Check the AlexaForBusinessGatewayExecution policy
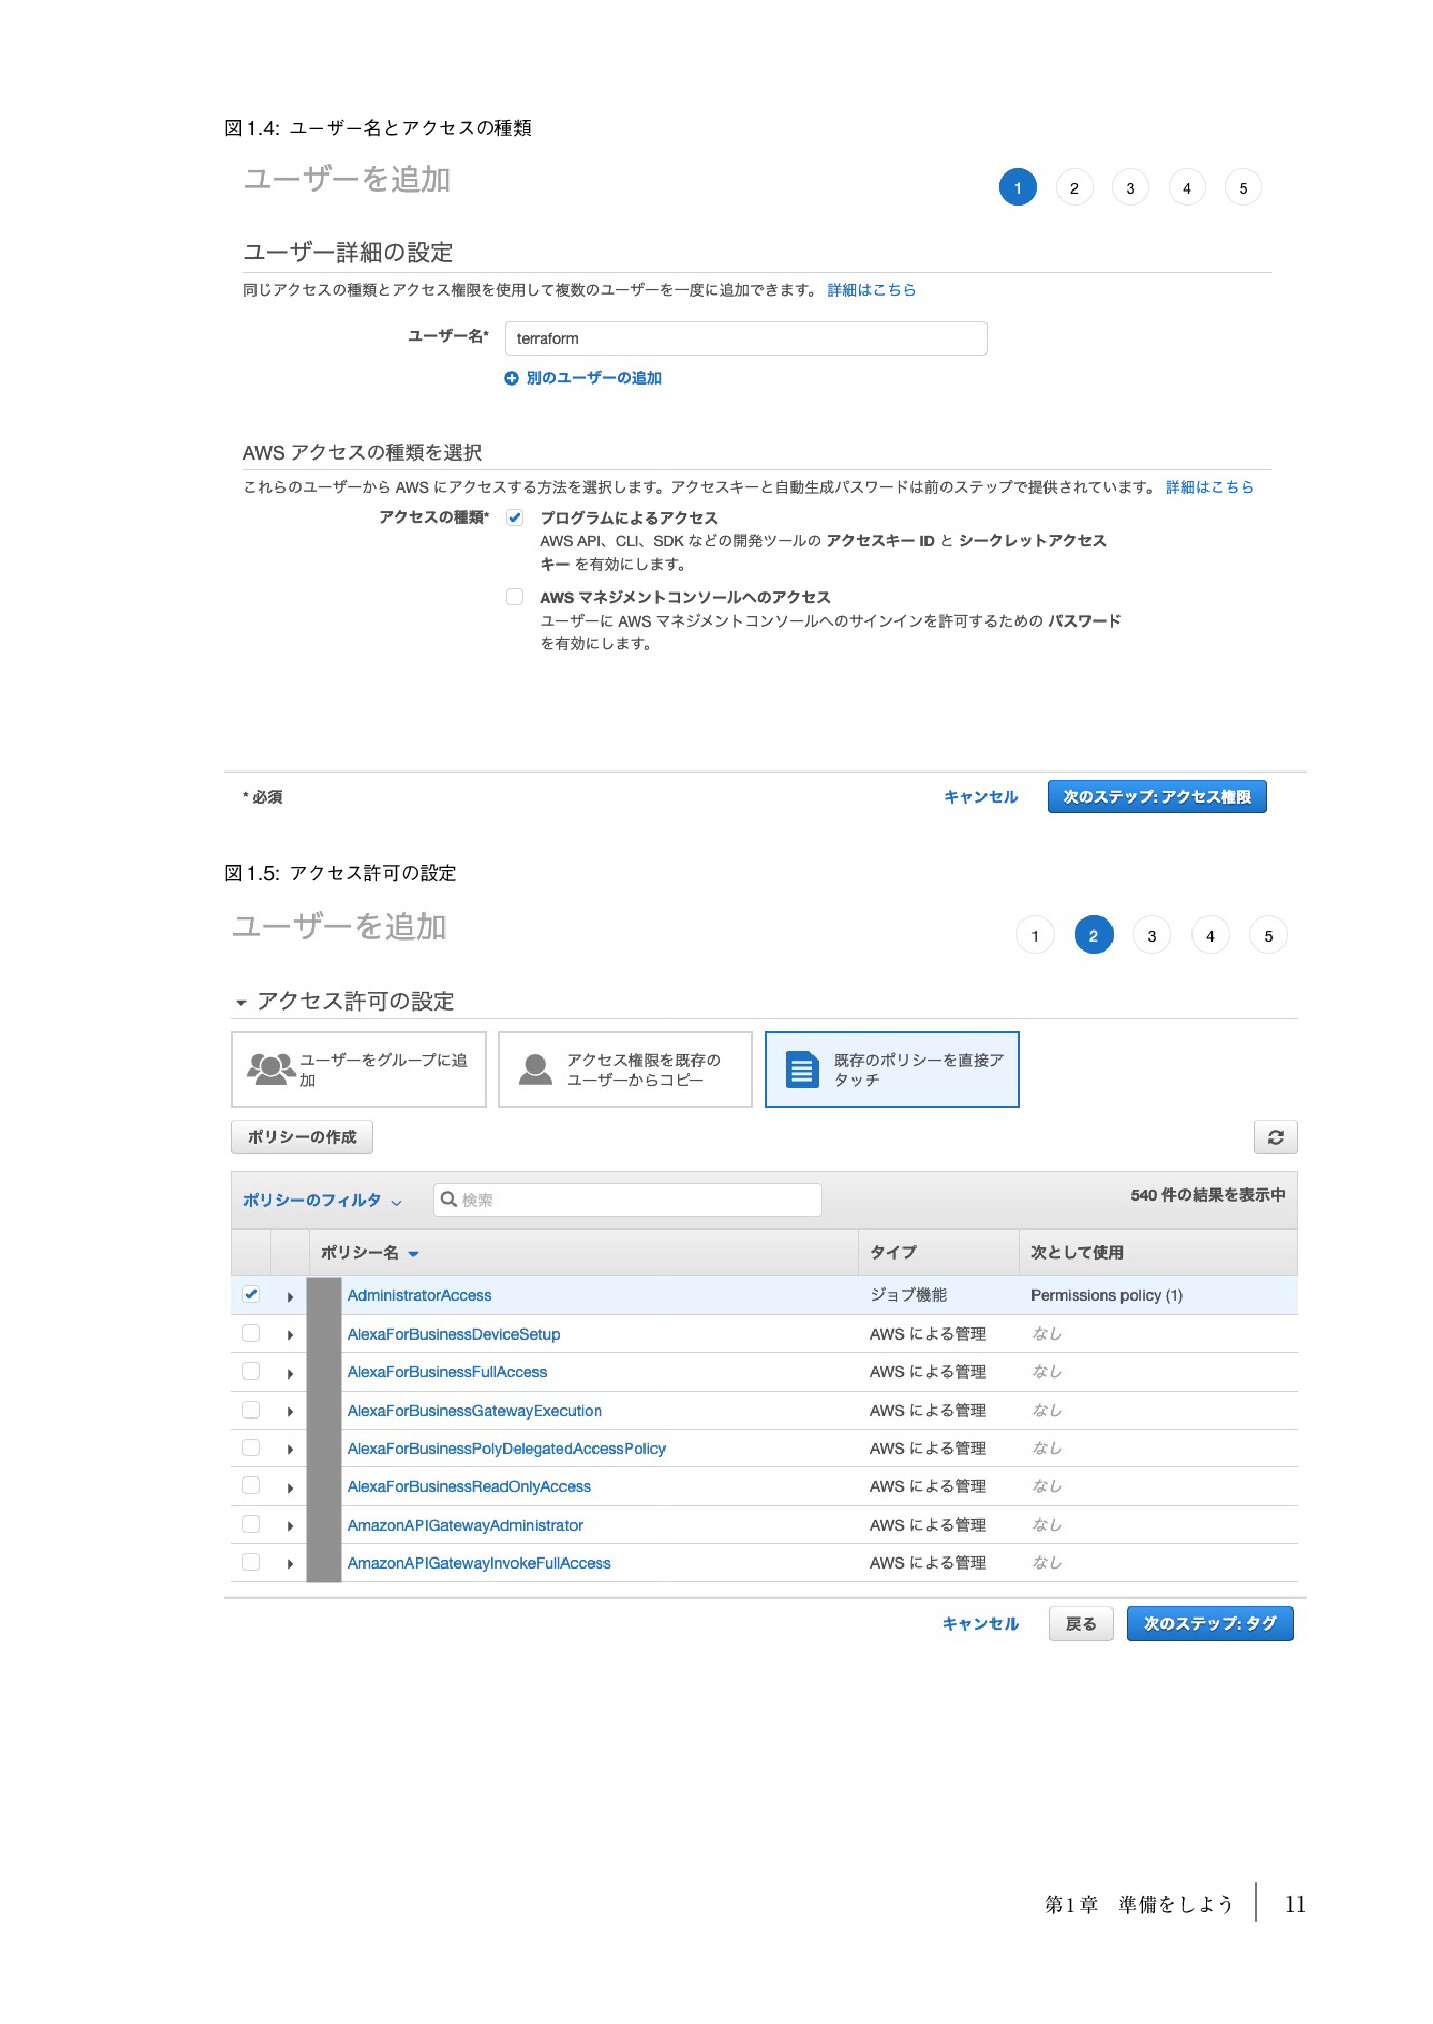 click(x=251, y=1409)
